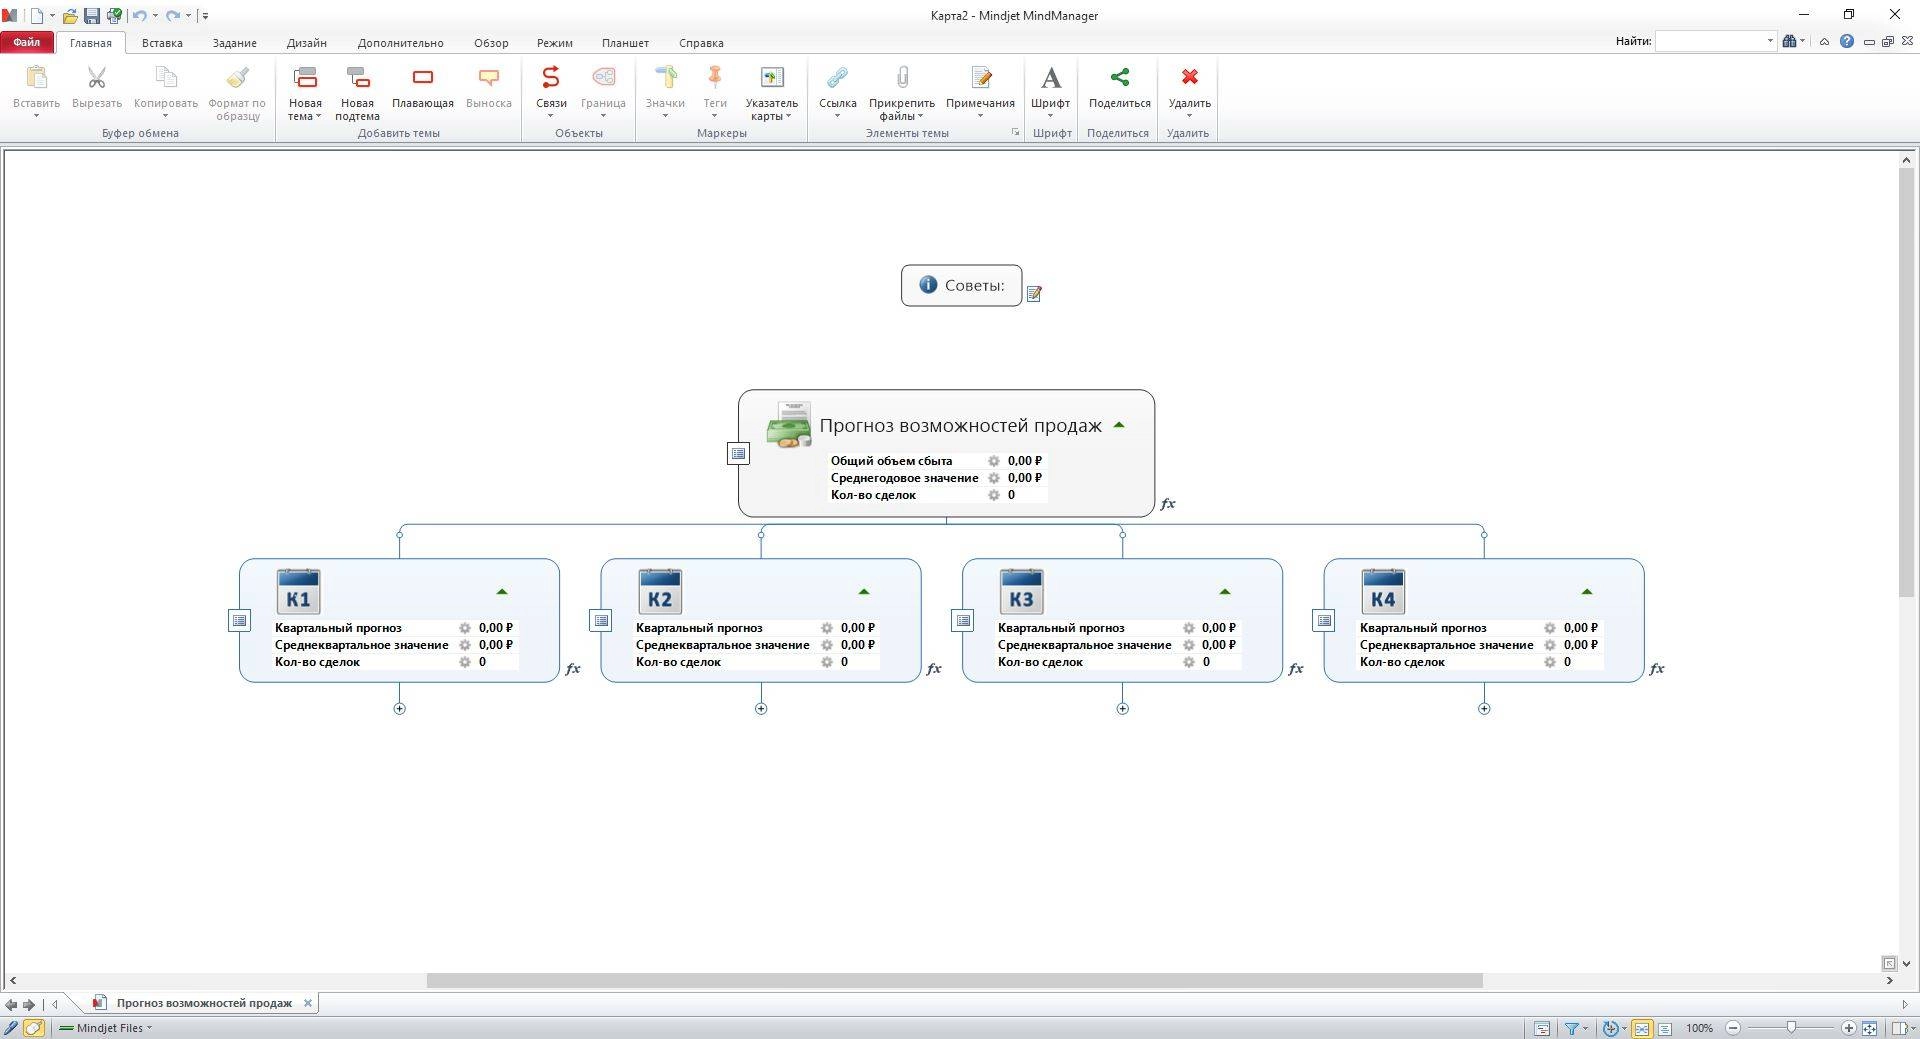The height and width of the screenshot is (1039, 1920).
Task: Collapse properties with К1 green triangle
Action: point(502,592)
